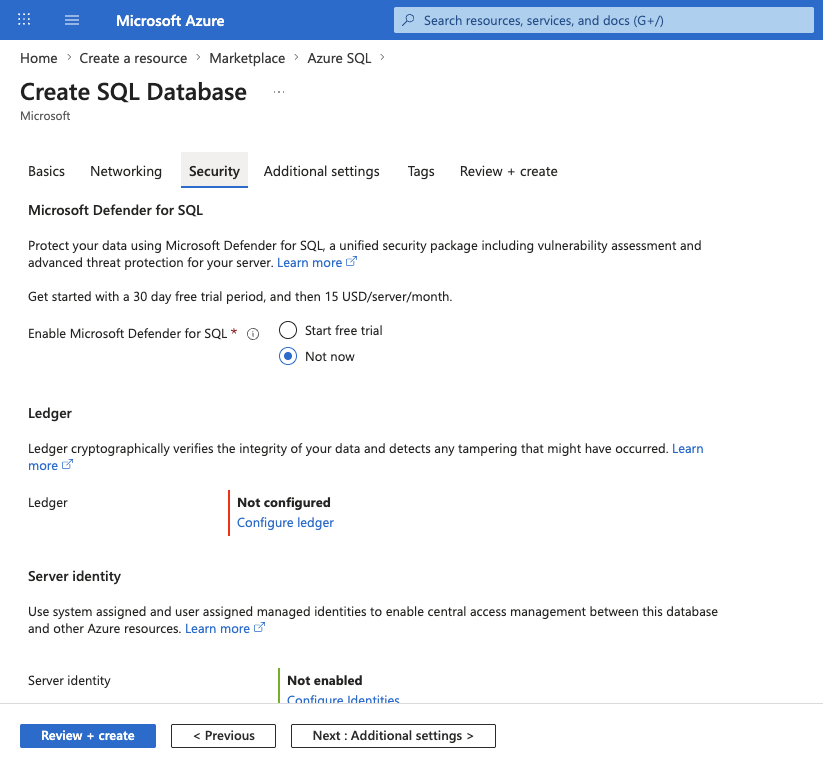The width and height of the screenshot is (823, 768).
Task: Open the portal hamburger menu
Action: point(72,20)
